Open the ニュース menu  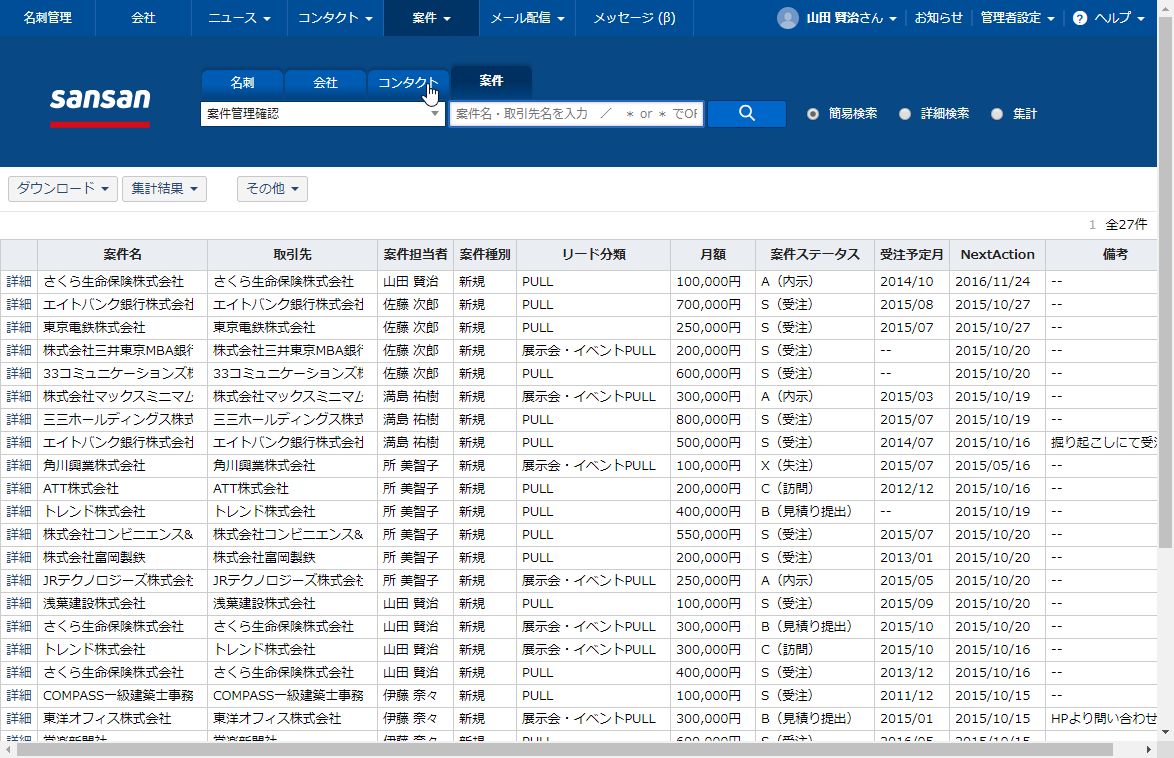coord(239,18)
